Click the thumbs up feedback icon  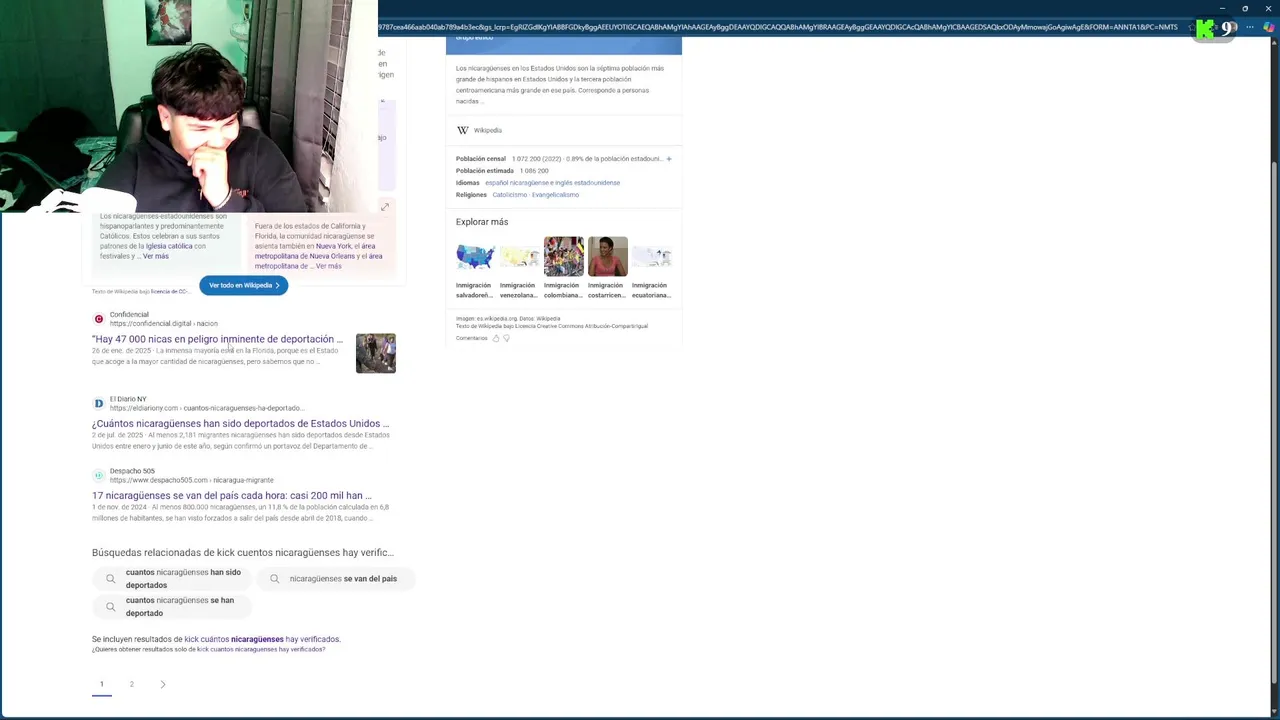pos(496,338)
